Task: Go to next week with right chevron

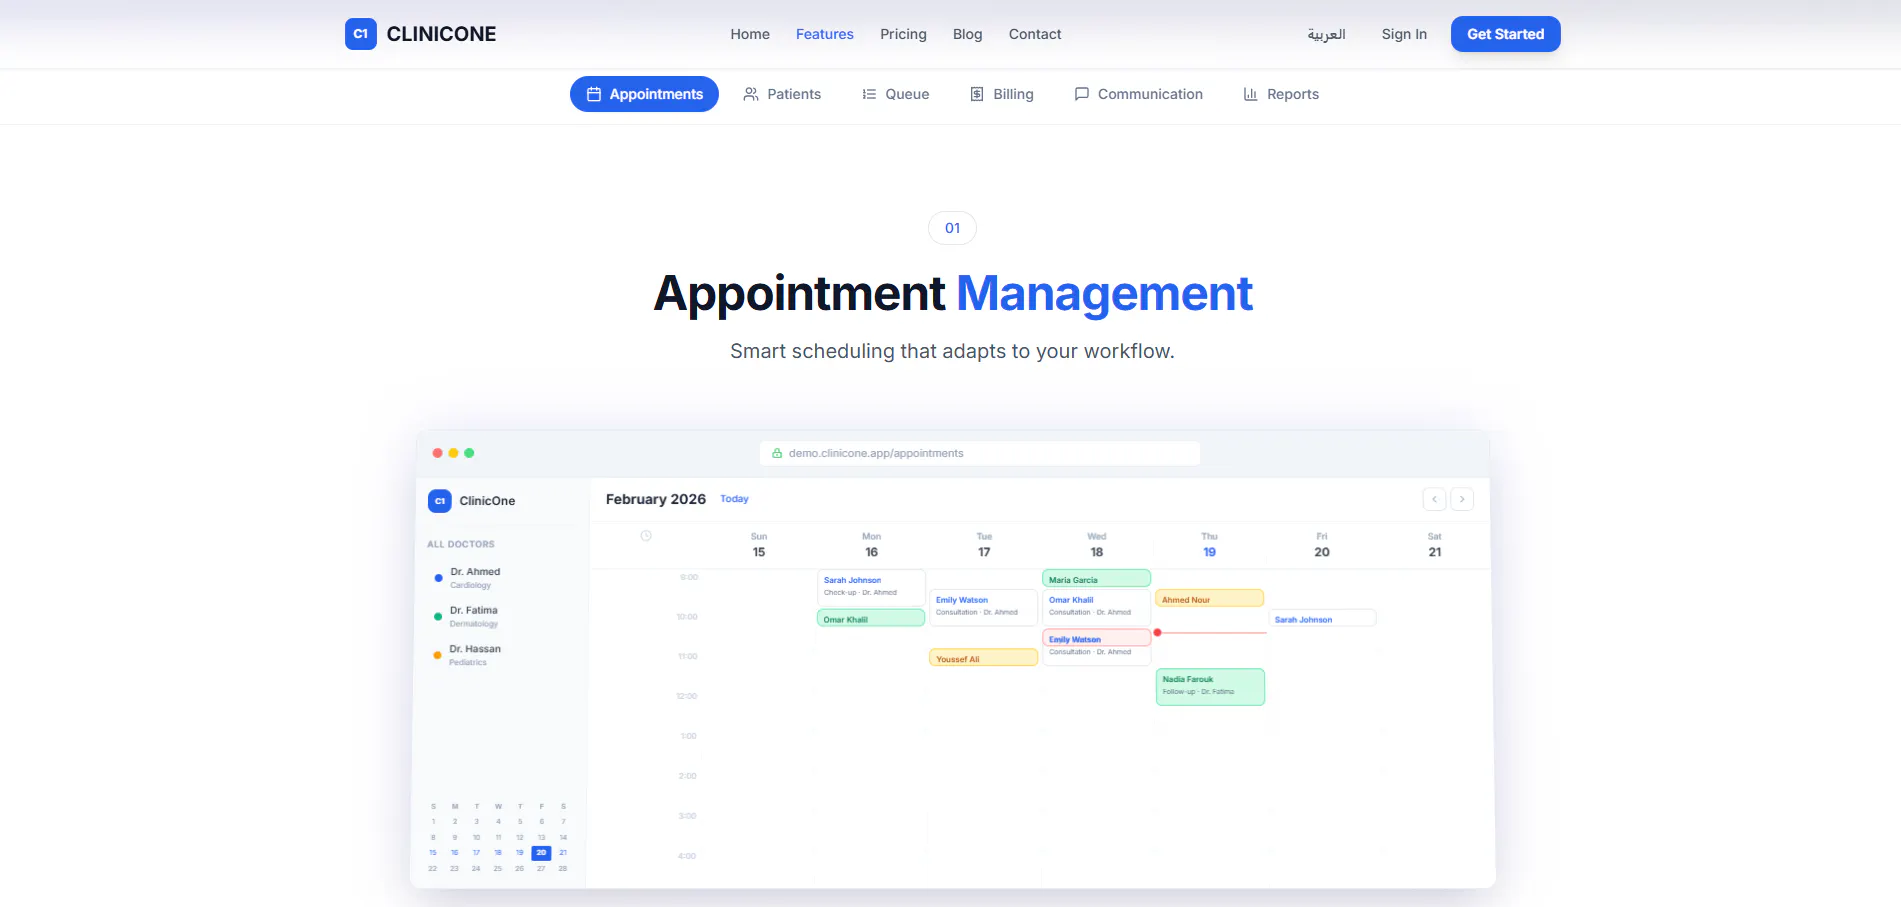Action: point(1462,499)
